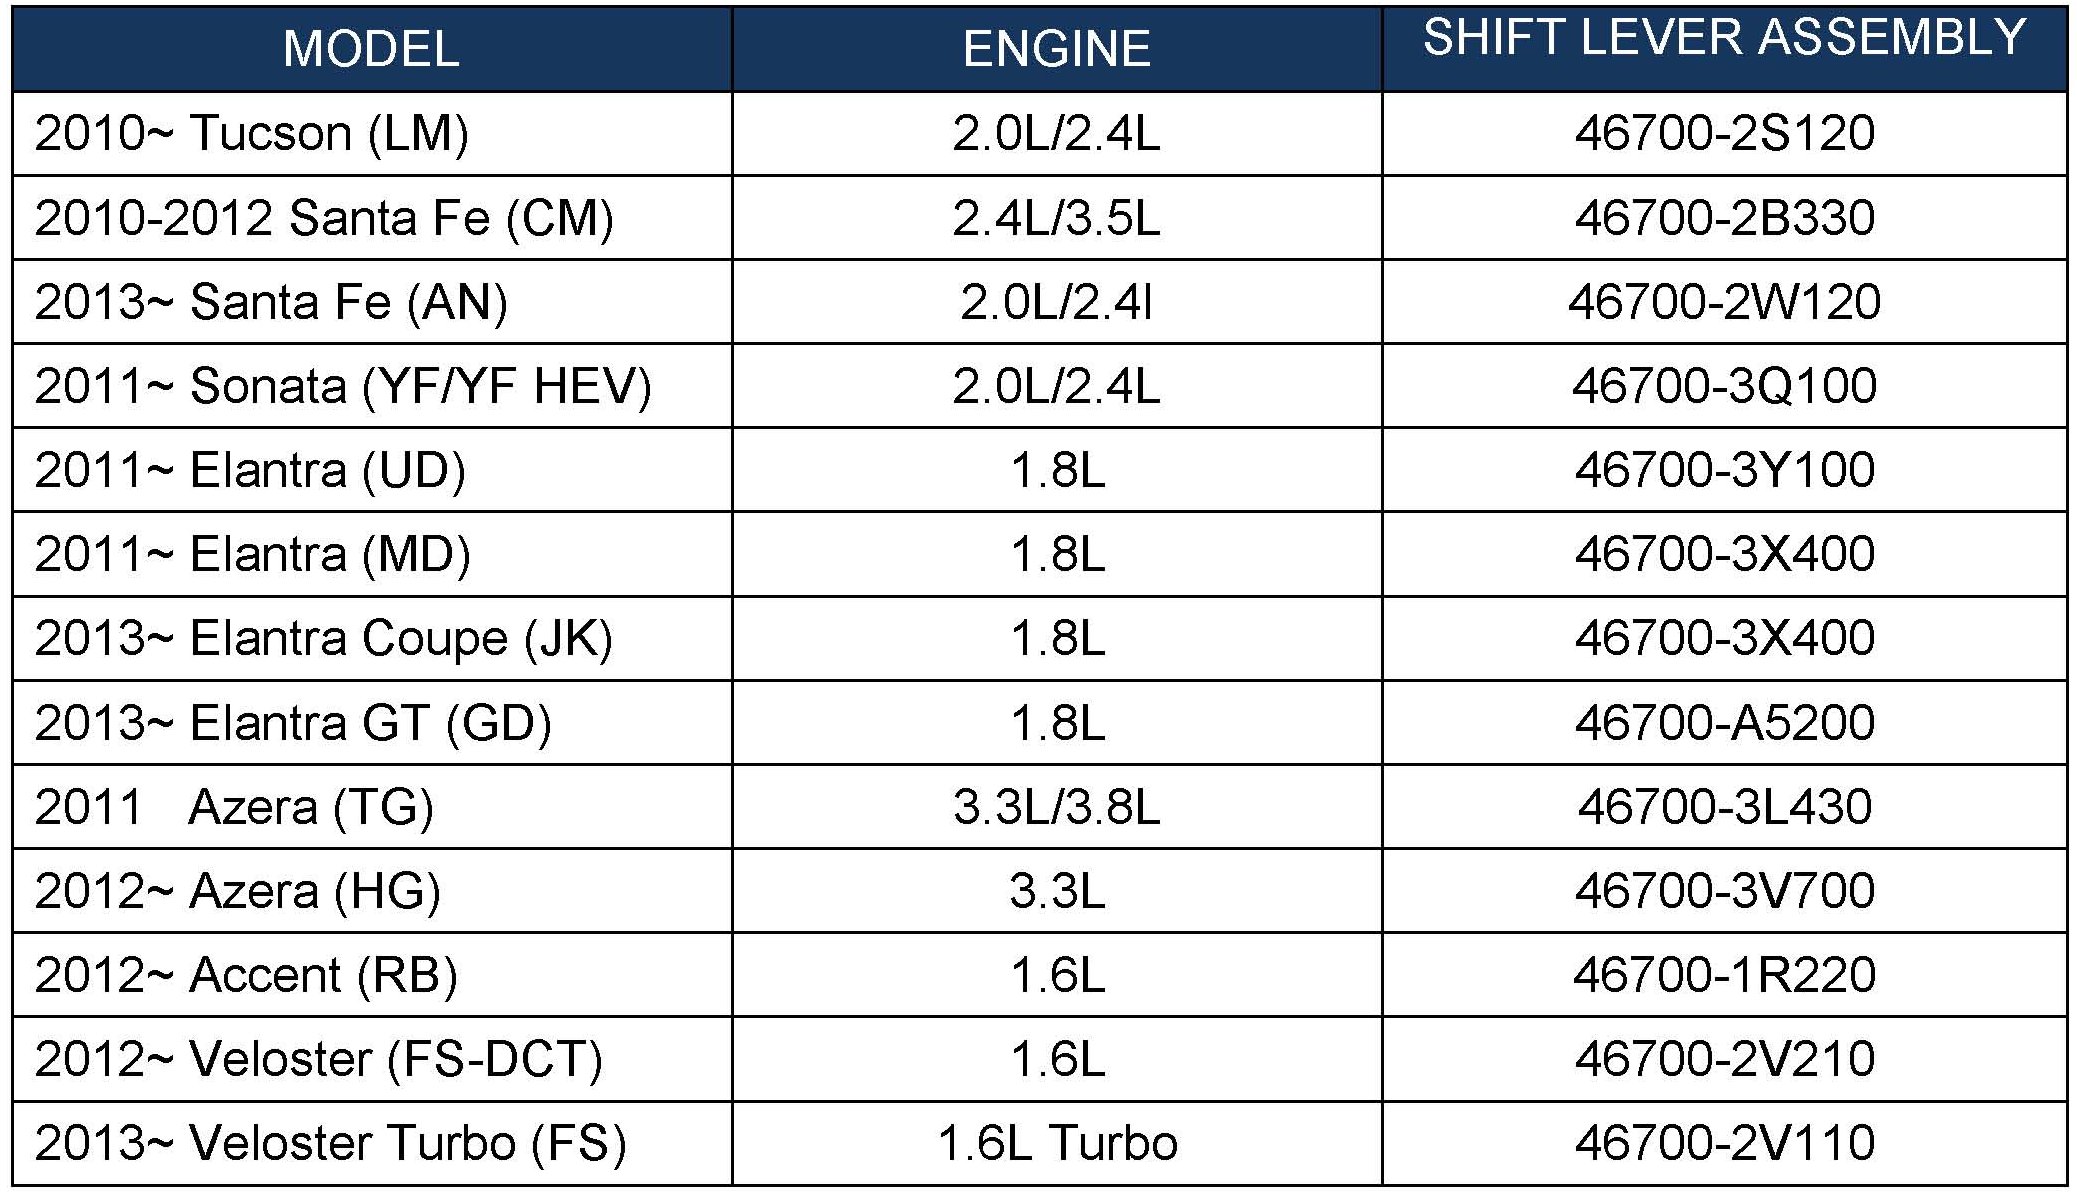Click part number 46700-2V110

pos(1724,1143)
